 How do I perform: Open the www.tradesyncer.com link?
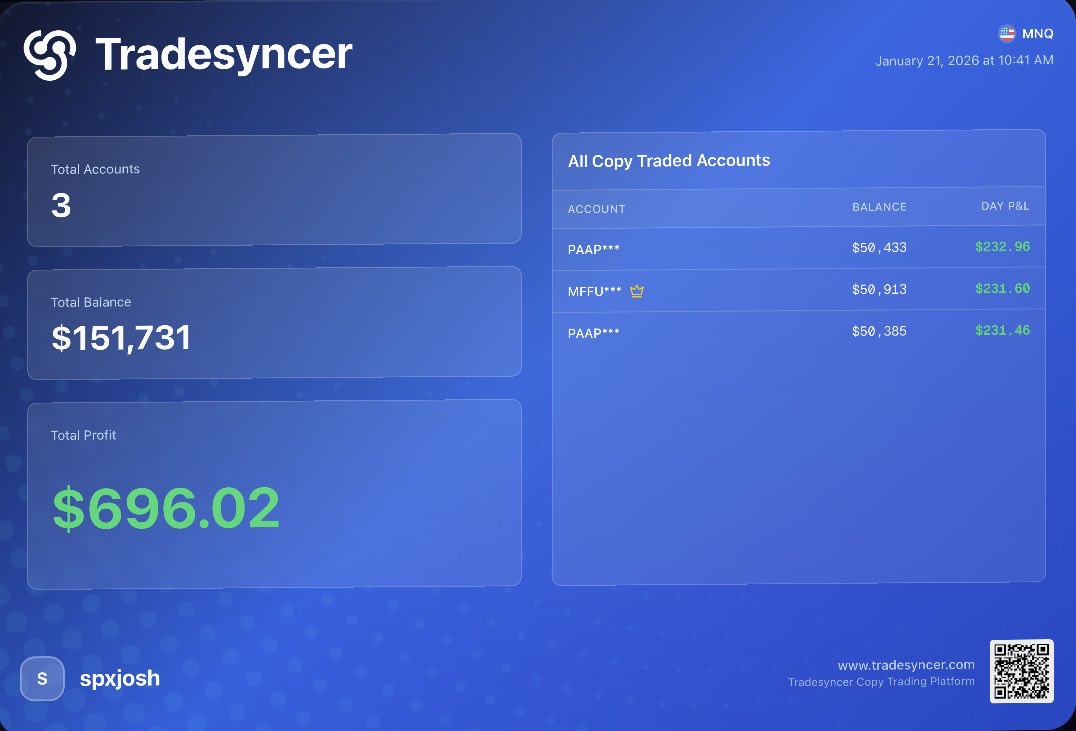(x=906, y=665)
